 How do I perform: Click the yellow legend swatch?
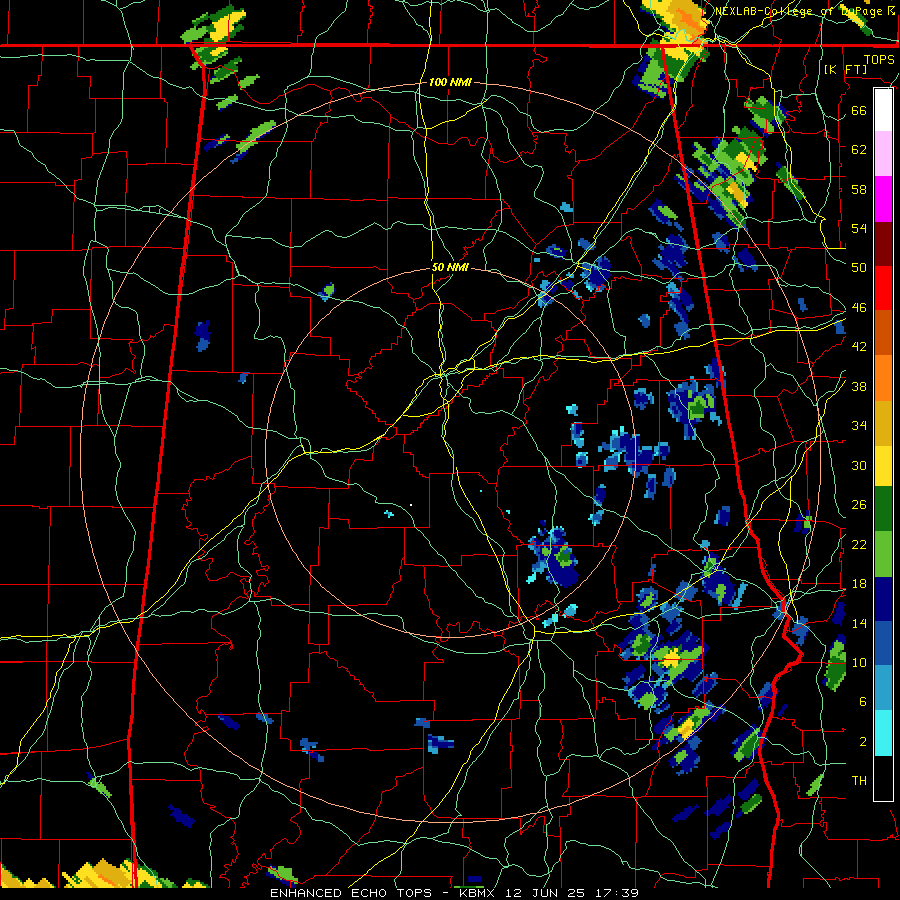coord(883,465)
